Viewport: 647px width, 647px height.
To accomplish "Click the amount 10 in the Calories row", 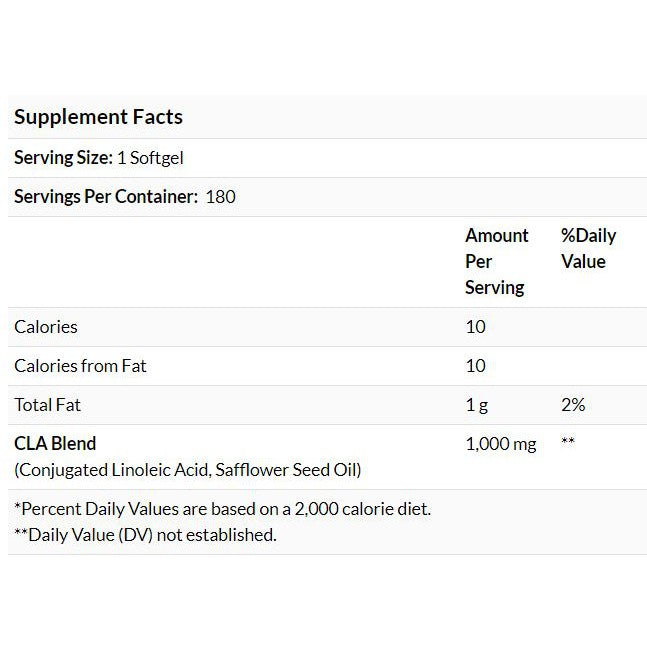I will click(x=475, y=327).
